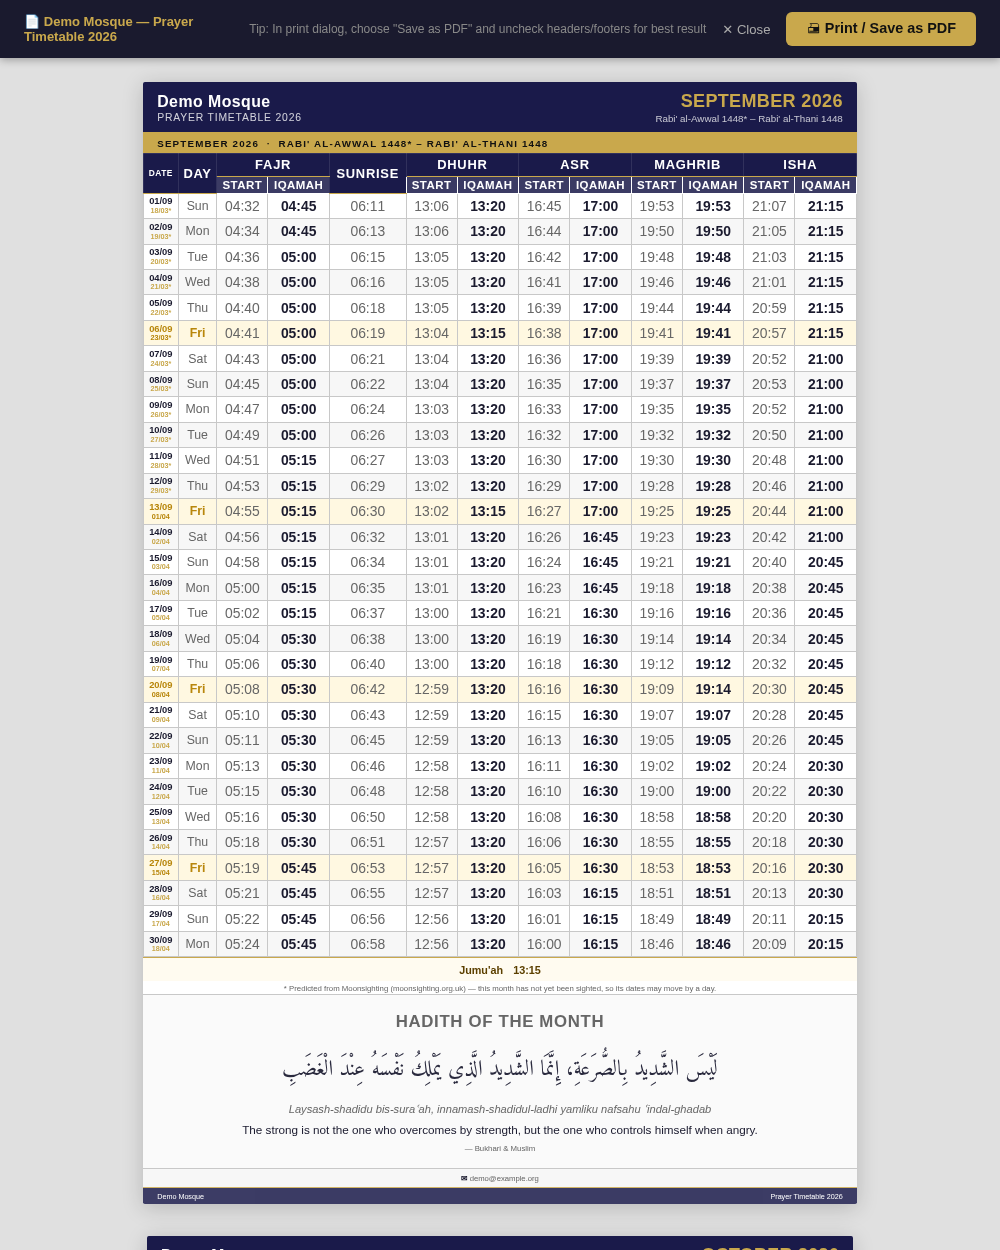Select Isha start 20:09
The height and width of the screenshot is (1250, 1000).
[769, 944]
